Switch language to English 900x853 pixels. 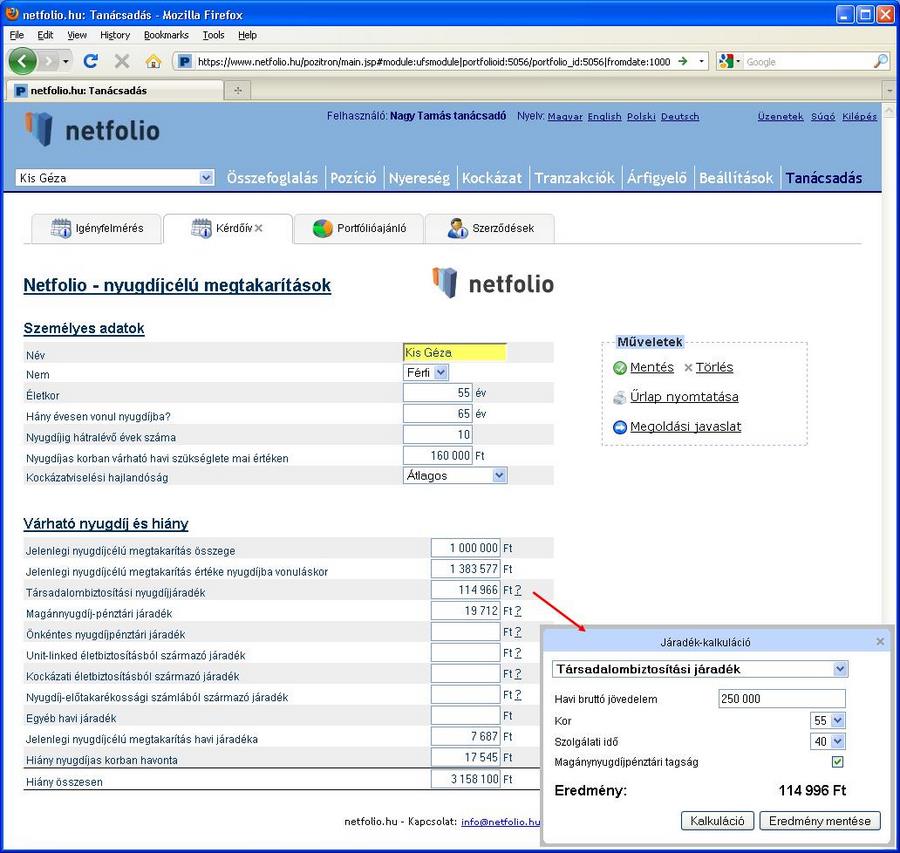tap(604, 117)
